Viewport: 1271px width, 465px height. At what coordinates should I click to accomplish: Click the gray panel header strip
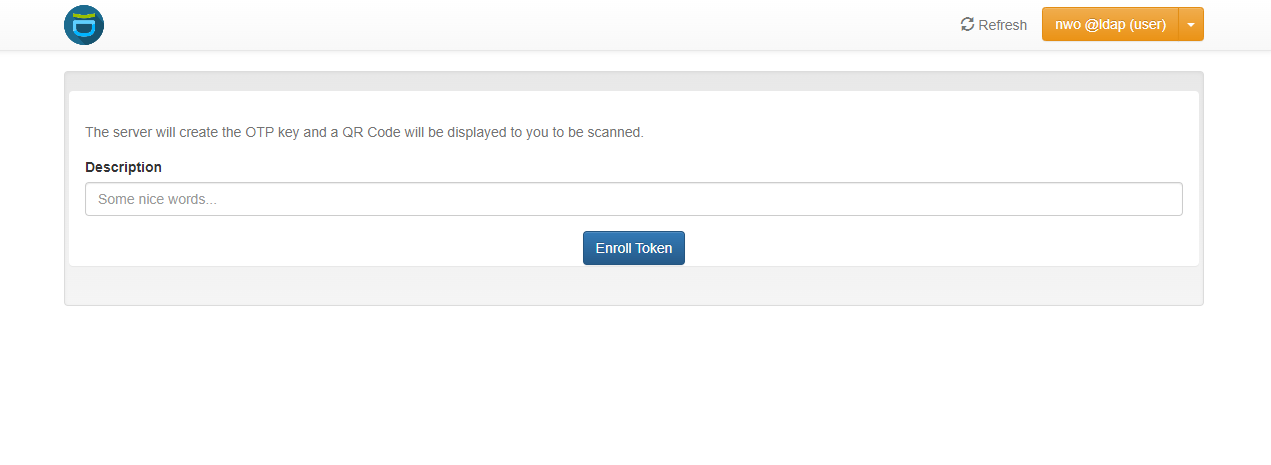click(633, 81)
